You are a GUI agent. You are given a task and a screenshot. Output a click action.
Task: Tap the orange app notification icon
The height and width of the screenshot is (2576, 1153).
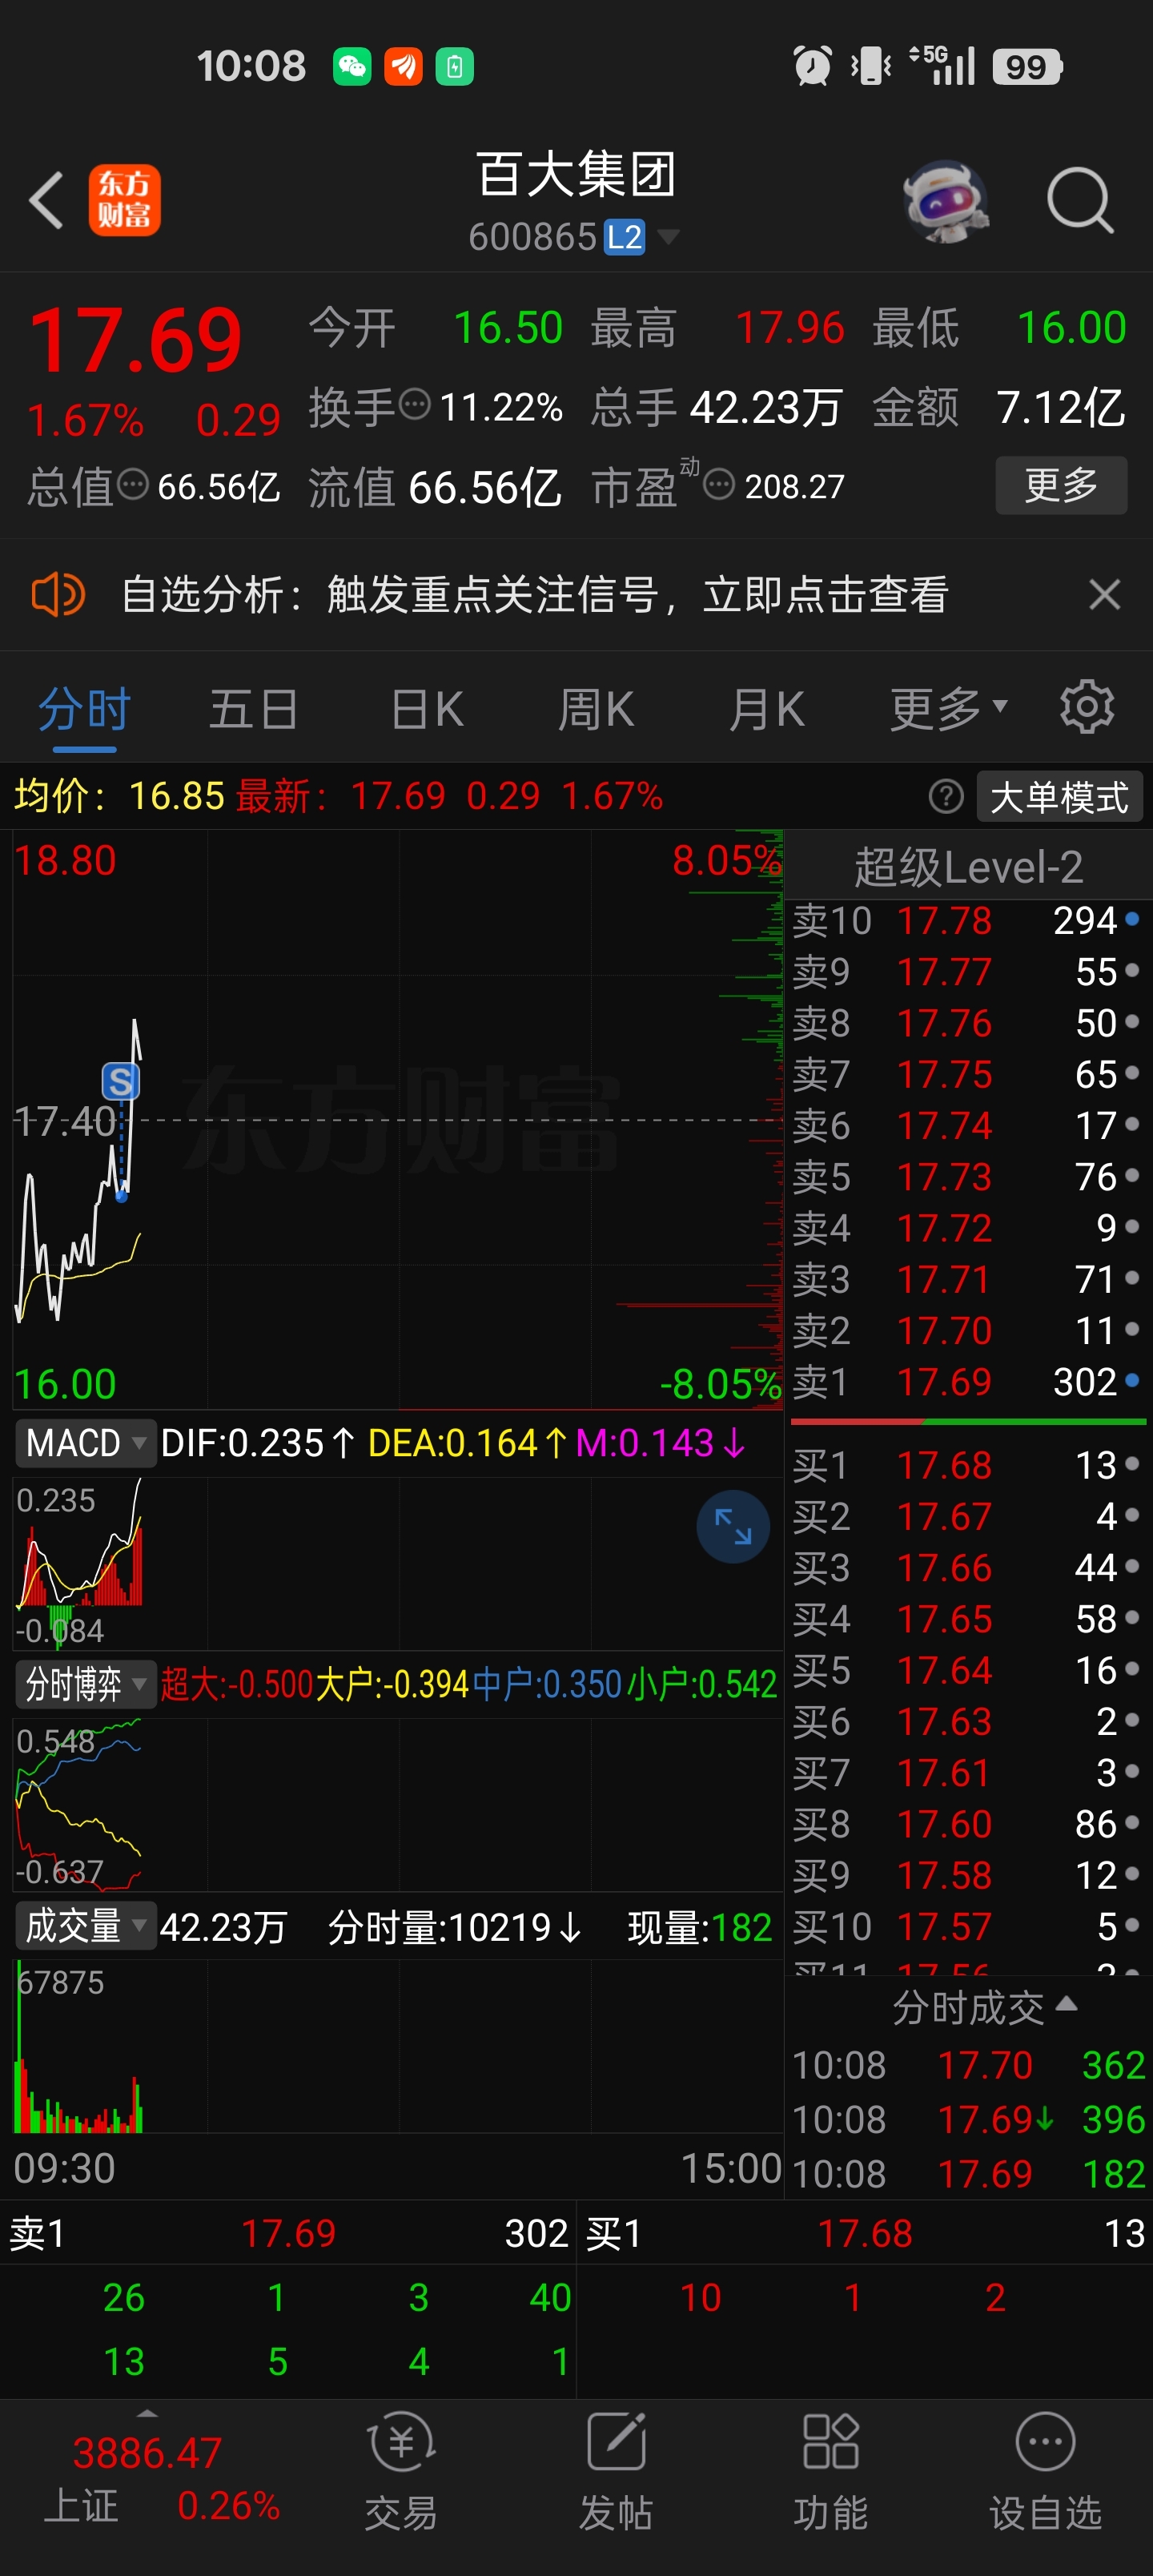click(x=403, y=67)
